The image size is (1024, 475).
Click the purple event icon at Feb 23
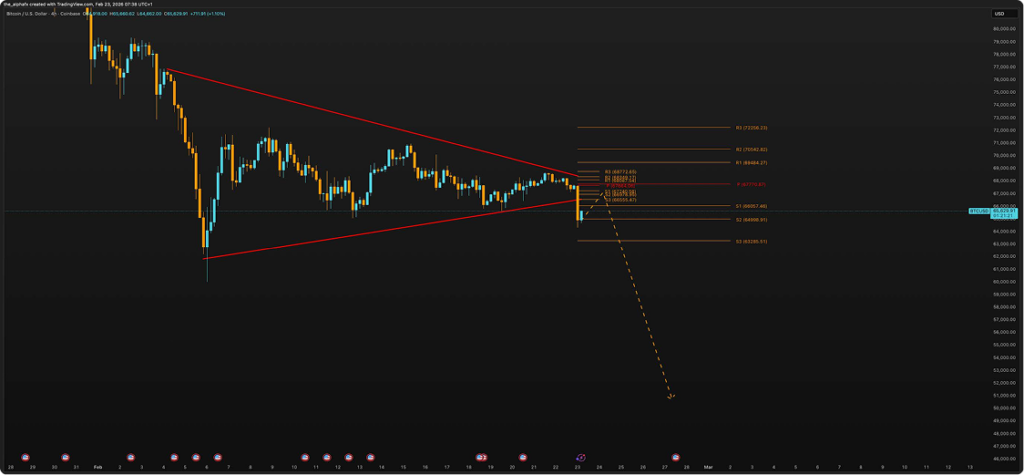click(580, 455)
